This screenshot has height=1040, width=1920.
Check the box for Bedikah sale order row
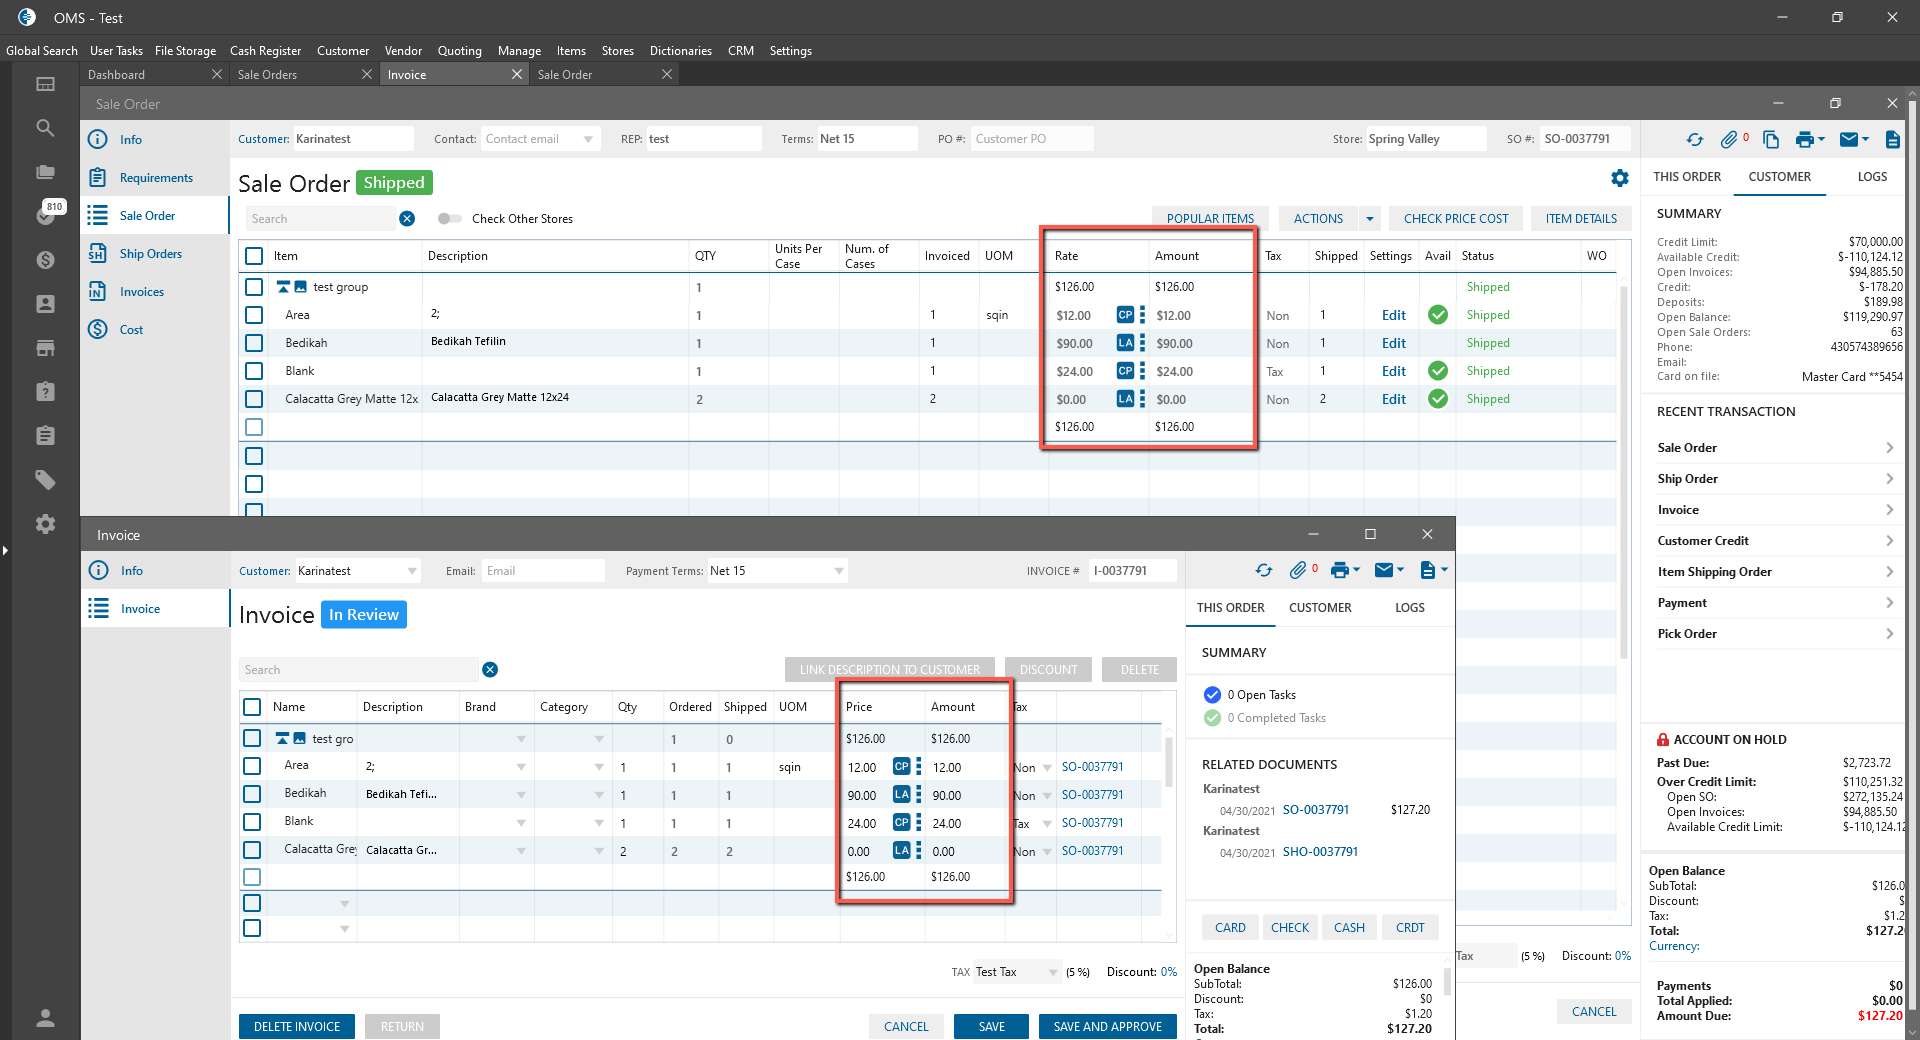point(254,343)
